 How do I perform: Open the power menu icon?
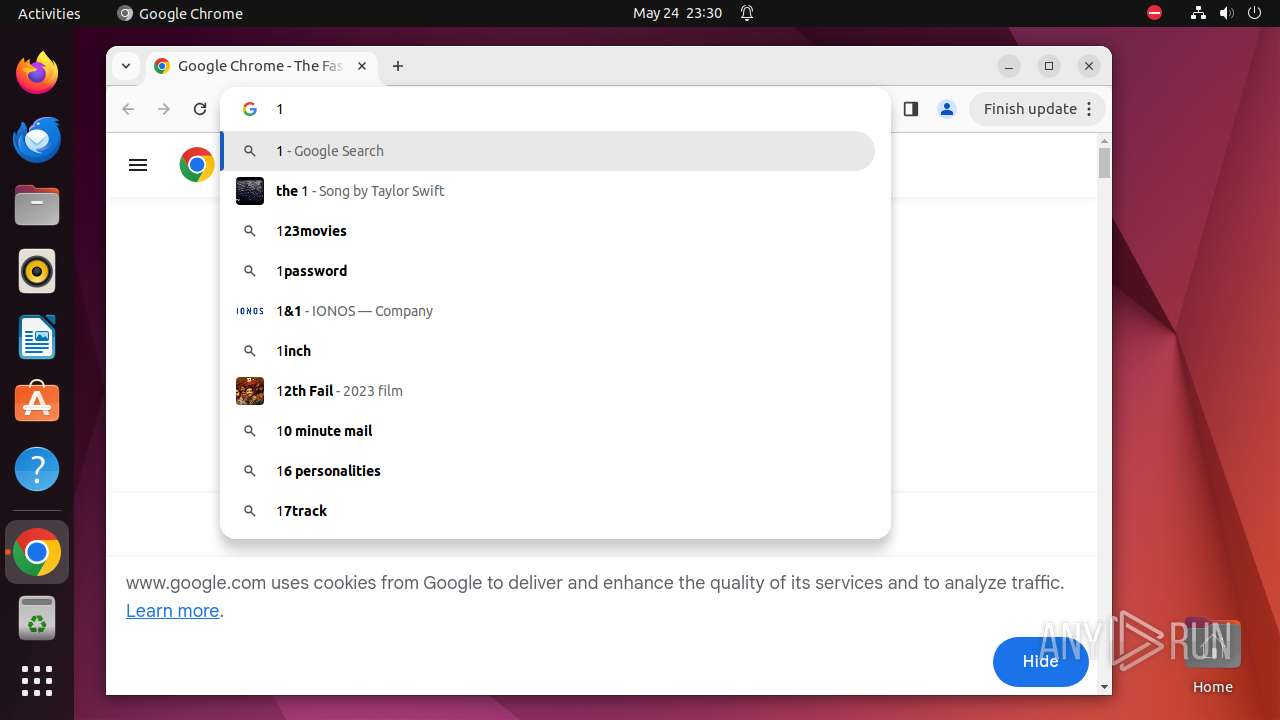coord(1254,13)
